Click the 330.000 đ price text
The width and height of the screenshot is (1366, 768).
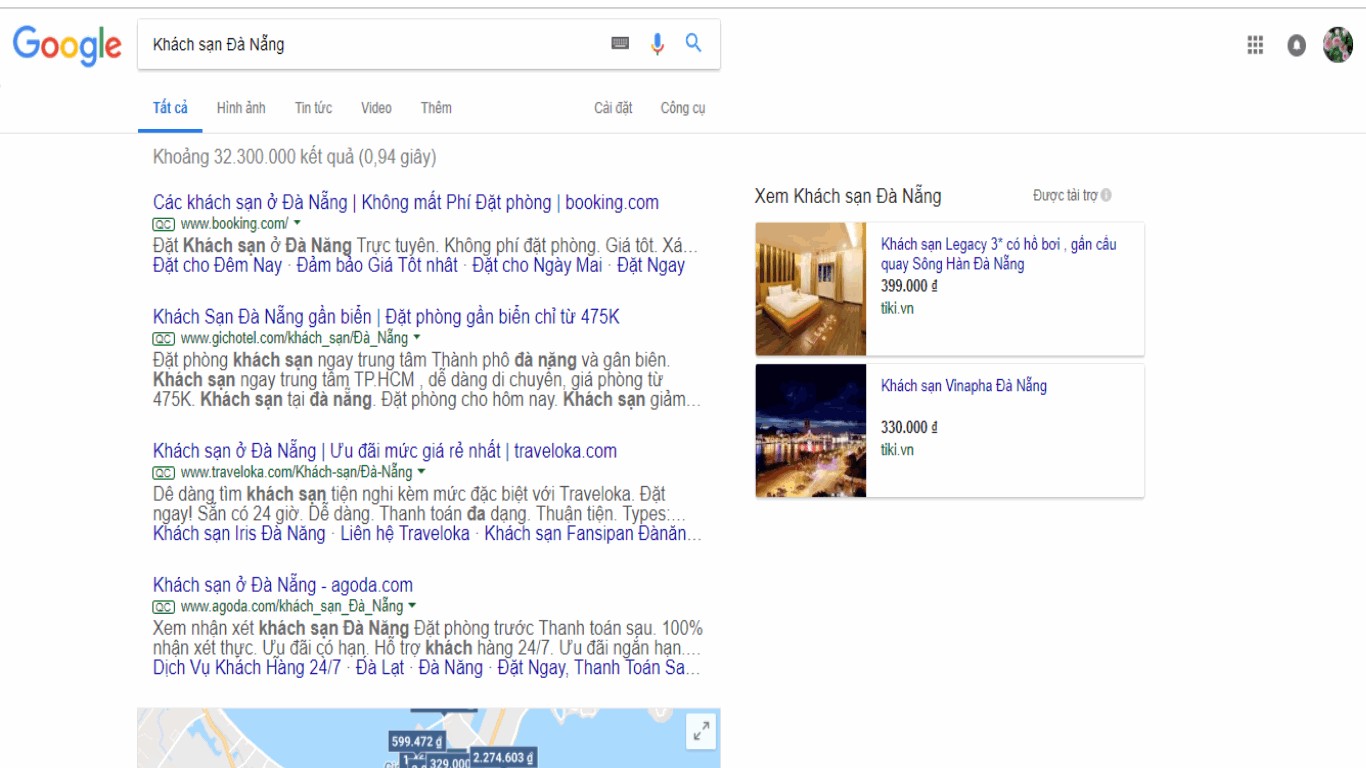[909, 427]
